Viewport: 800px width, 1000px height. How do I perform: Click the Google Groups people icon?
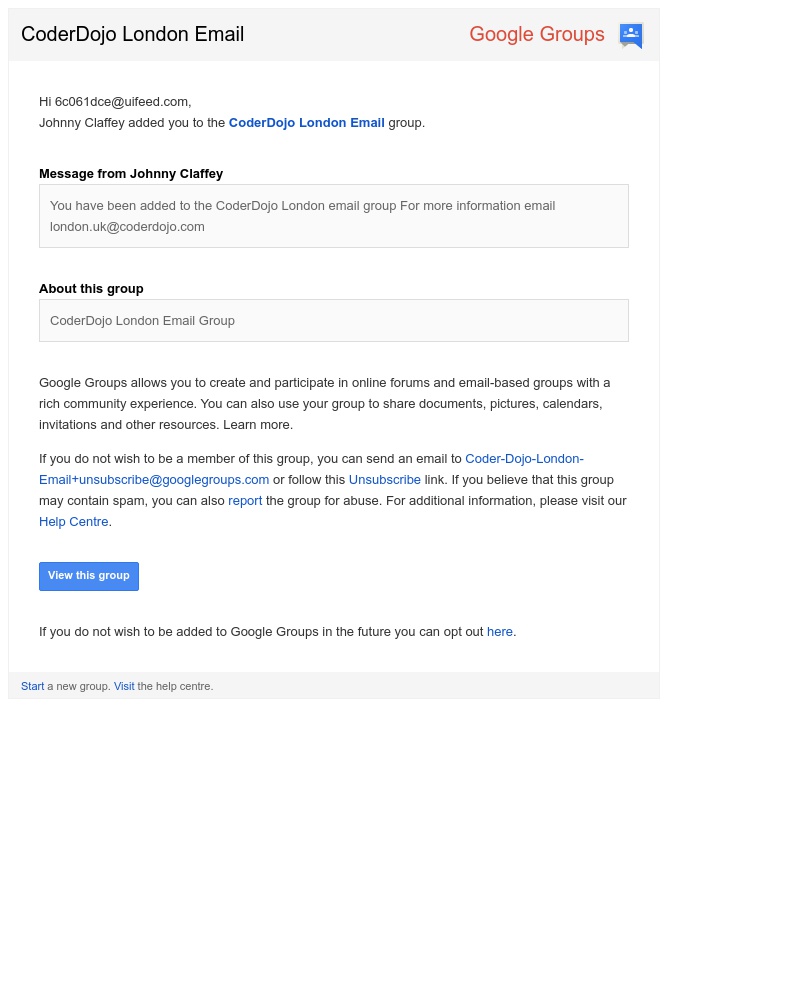[x=631, y=35]
